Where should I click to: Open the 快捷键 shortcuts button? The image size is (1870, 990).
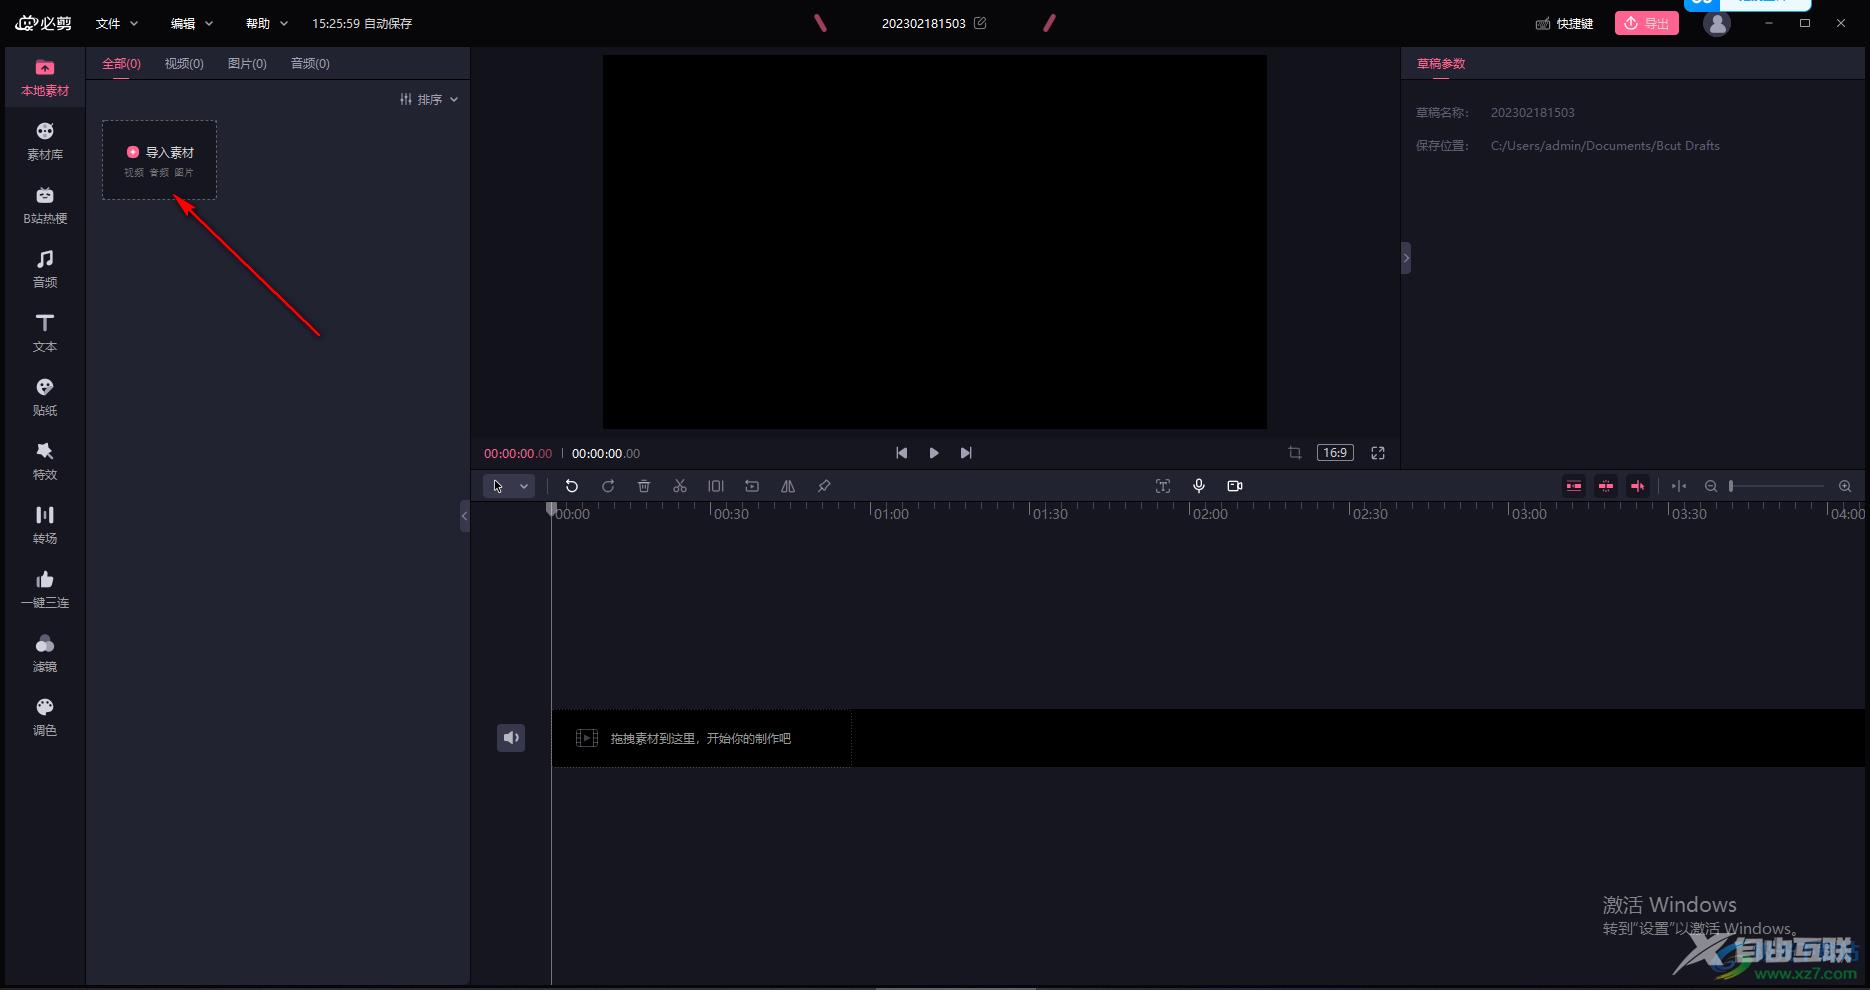click(1564, 23)
